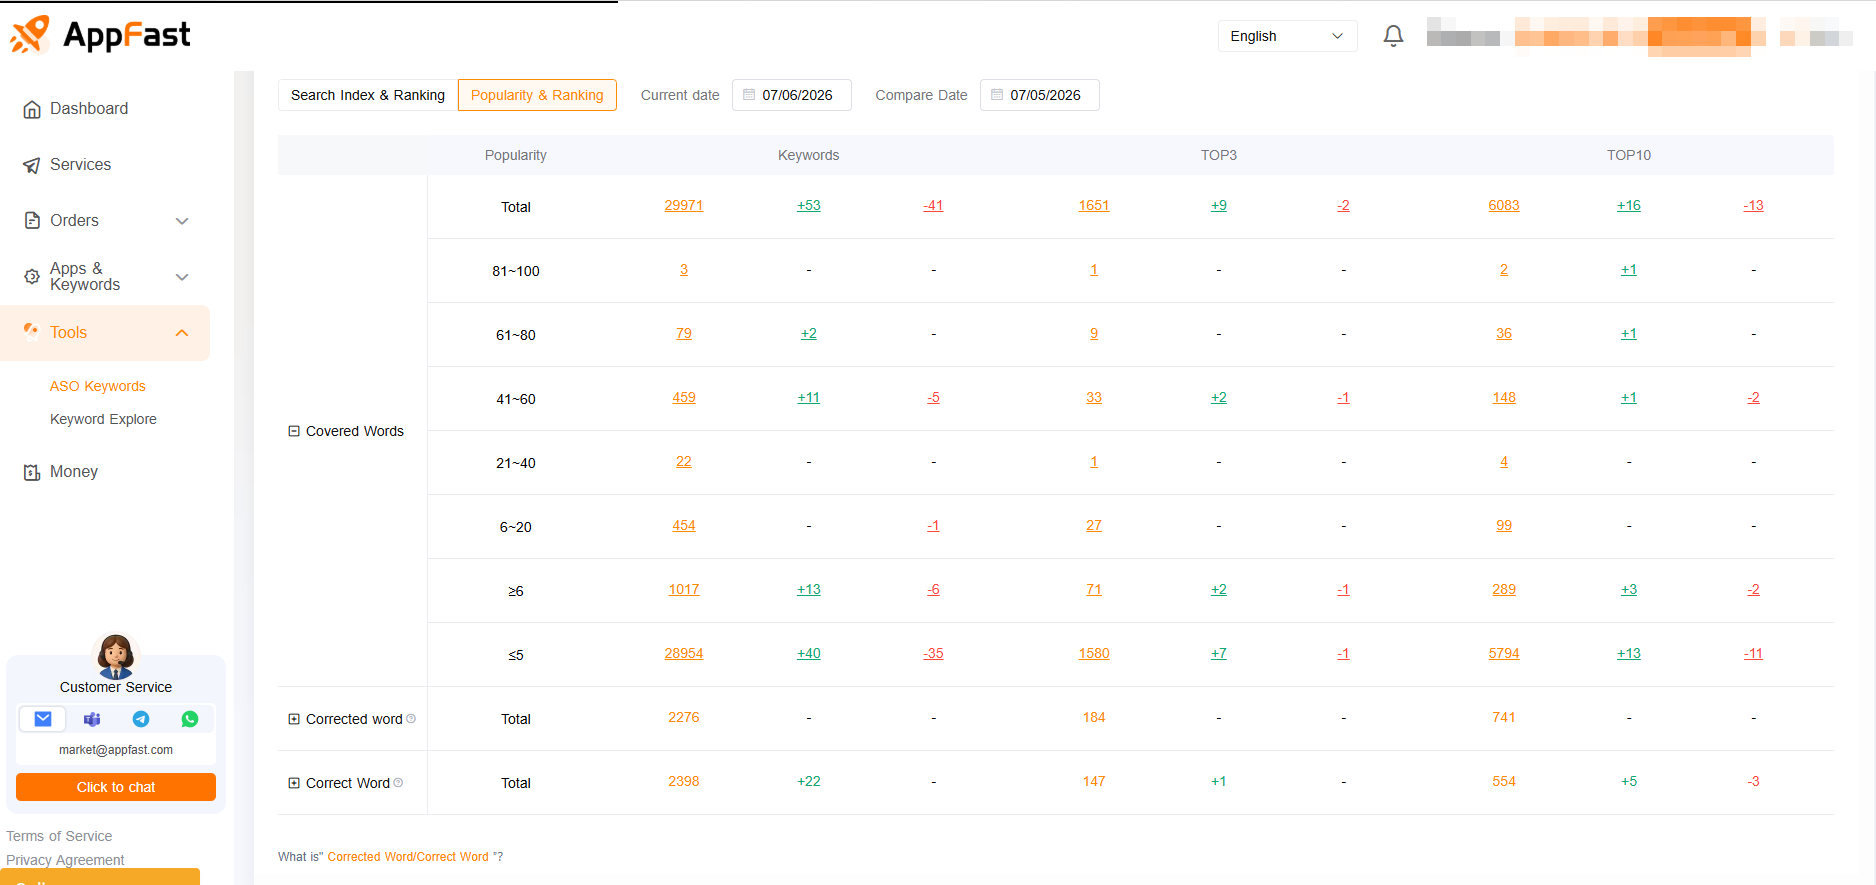Viewport: 1876px width, 885px height.
Task: Open the English language dropdown
Action: pos(1287,36)
